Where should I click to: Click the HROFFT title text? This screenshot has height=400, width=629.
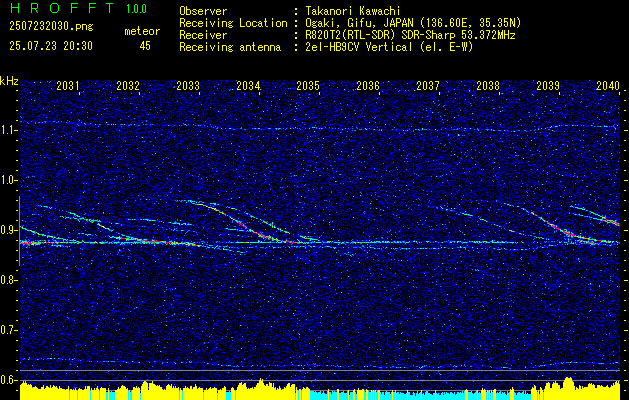click(x=61, y=8)
